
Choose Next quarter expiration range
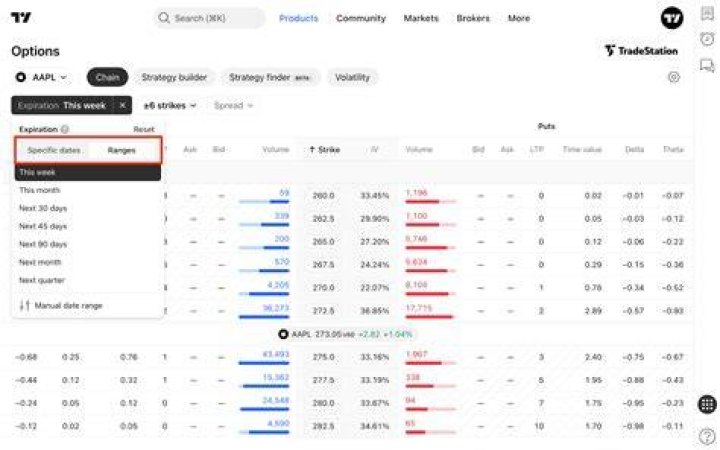tap(88, 280)
